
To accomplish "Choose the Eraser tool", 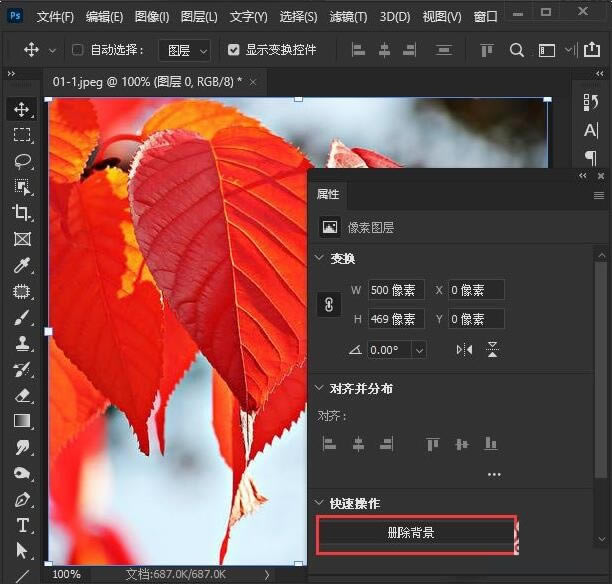I will [22, 395].
